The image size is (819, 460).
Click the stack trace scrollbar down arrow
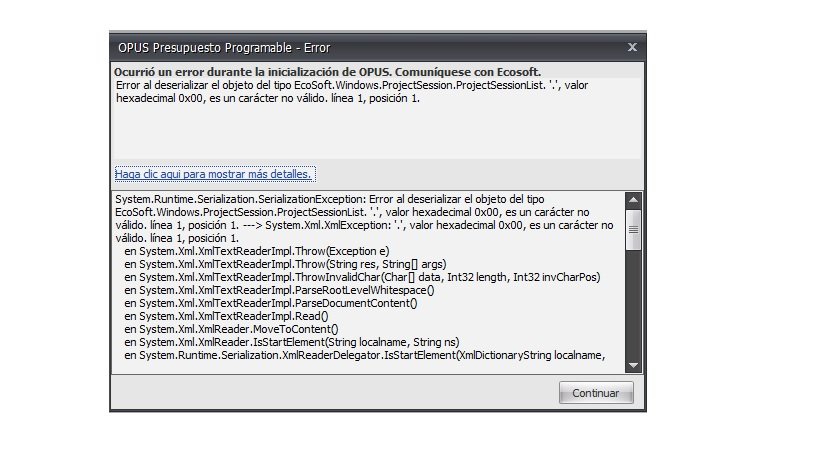coord(632,364)
